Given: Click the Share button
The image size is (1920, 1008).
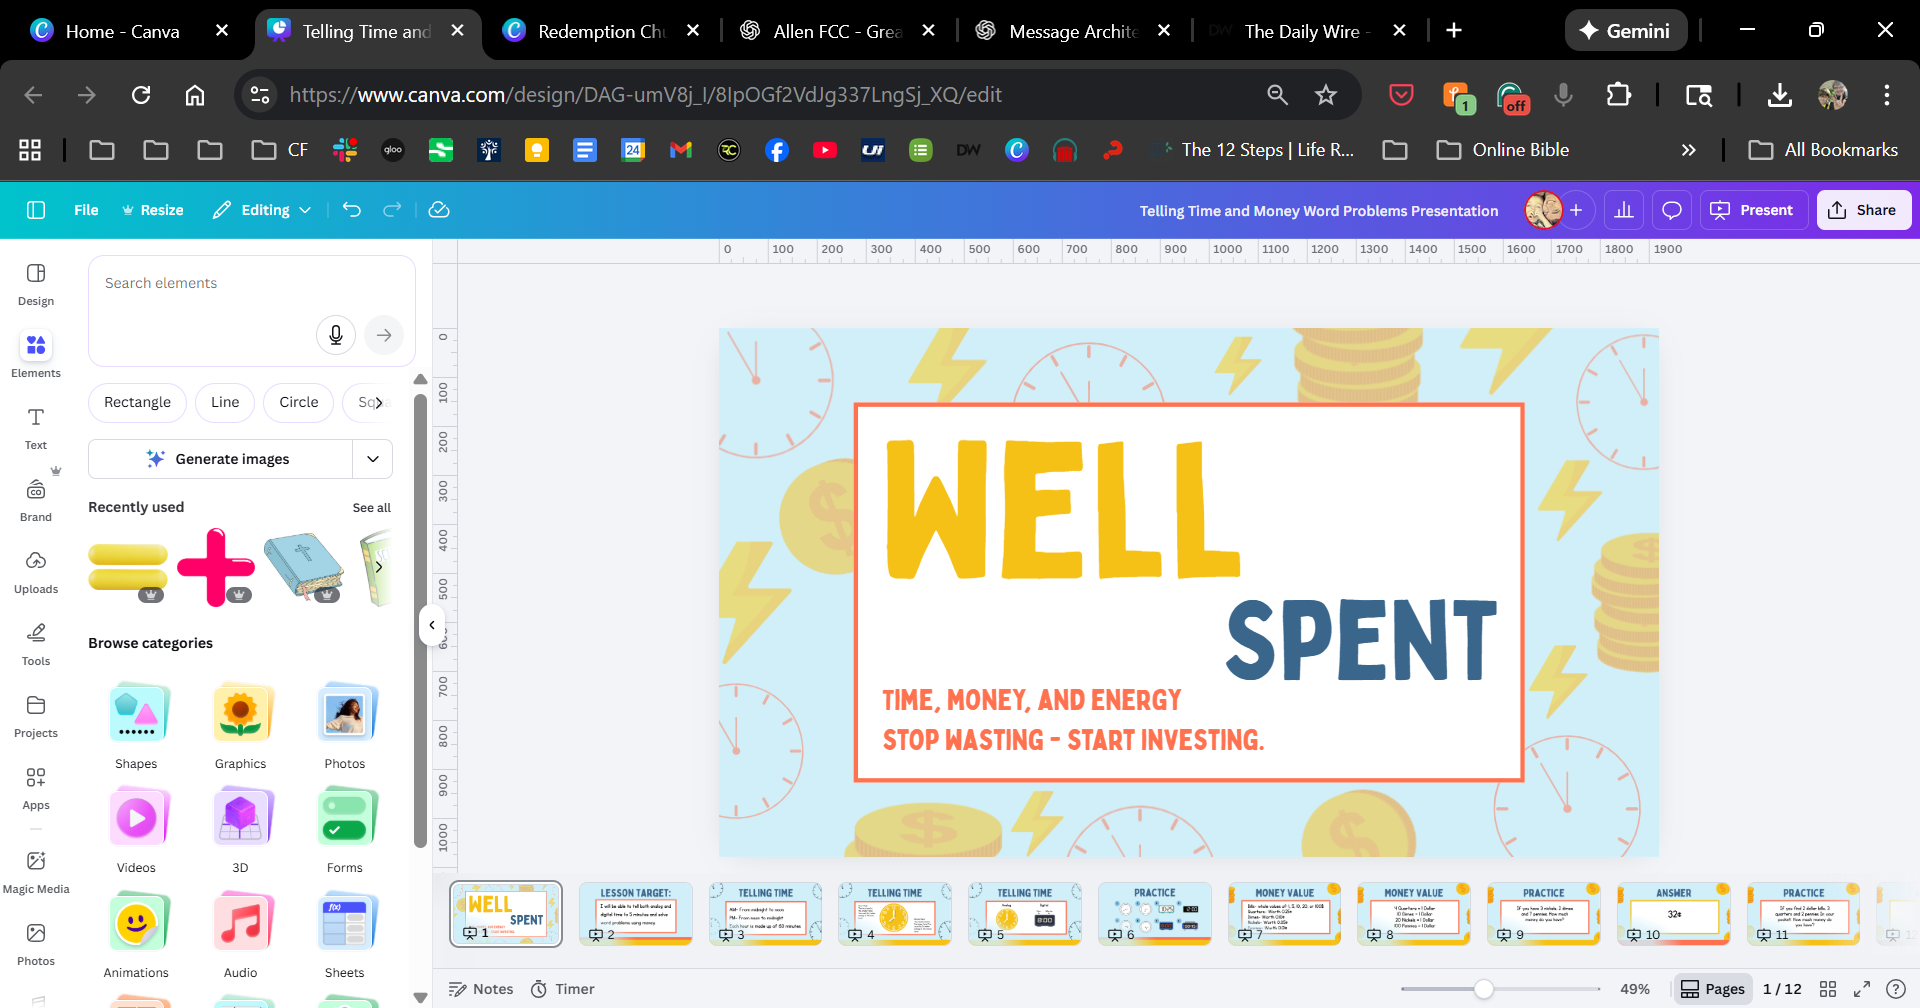Looking at the screenshot, I should (x=1863, y=210).
